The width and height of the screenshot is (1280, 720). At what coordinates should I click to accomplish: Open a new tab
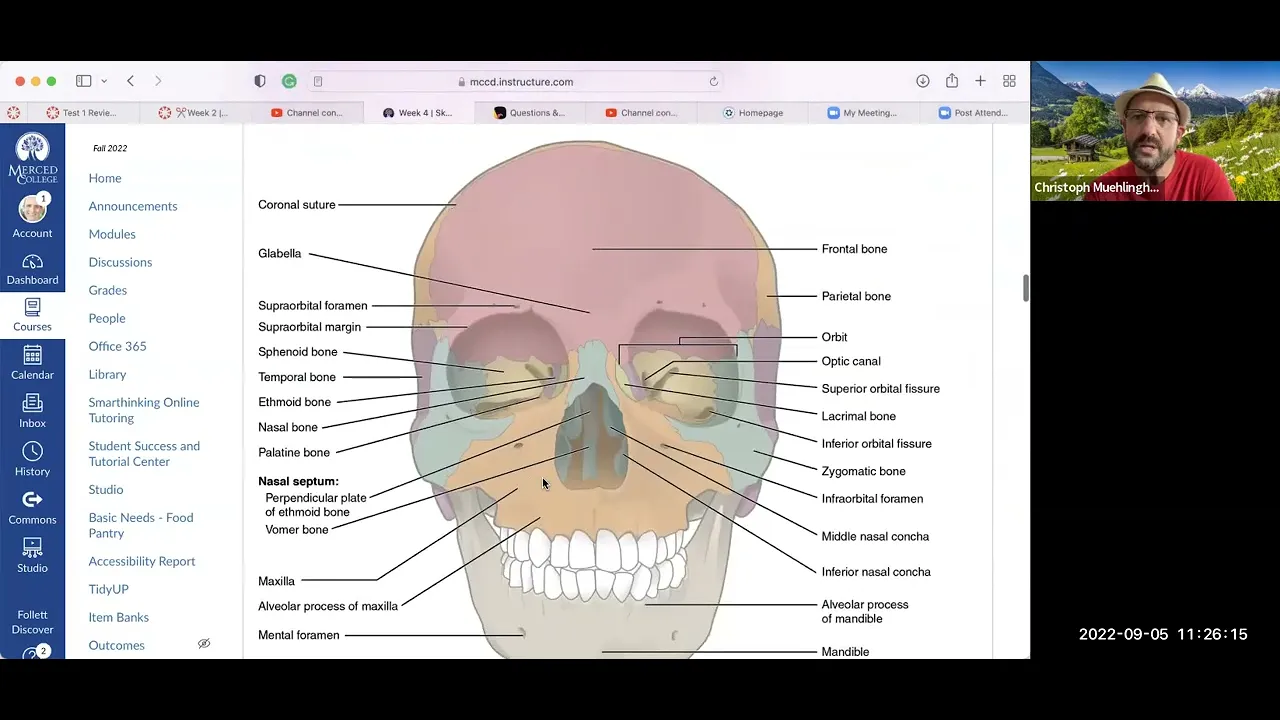pyautogui.click(x=980, y=81)
